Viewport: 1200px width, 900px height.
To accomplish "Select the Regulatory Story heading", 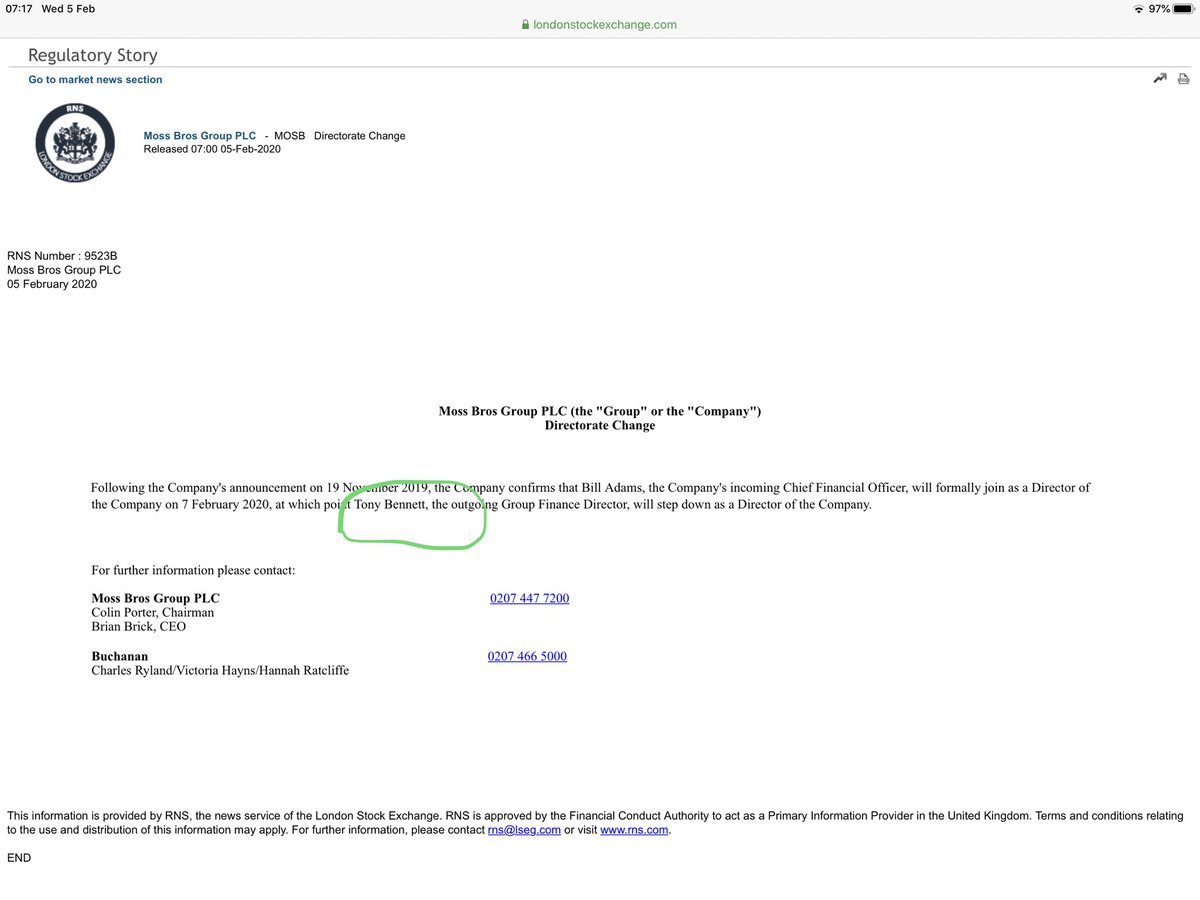I will [92, 55].
